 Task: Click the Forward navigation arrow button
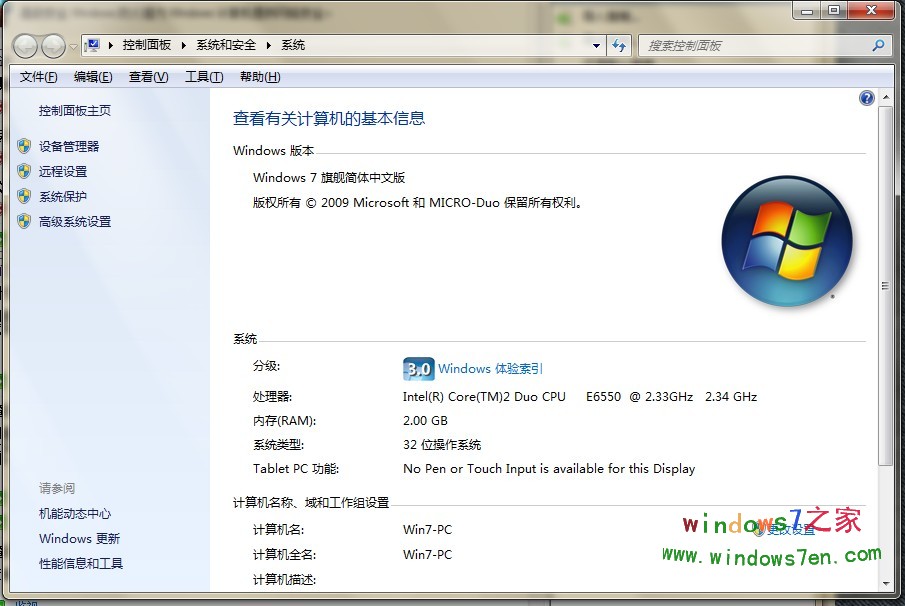coord(54,46)
